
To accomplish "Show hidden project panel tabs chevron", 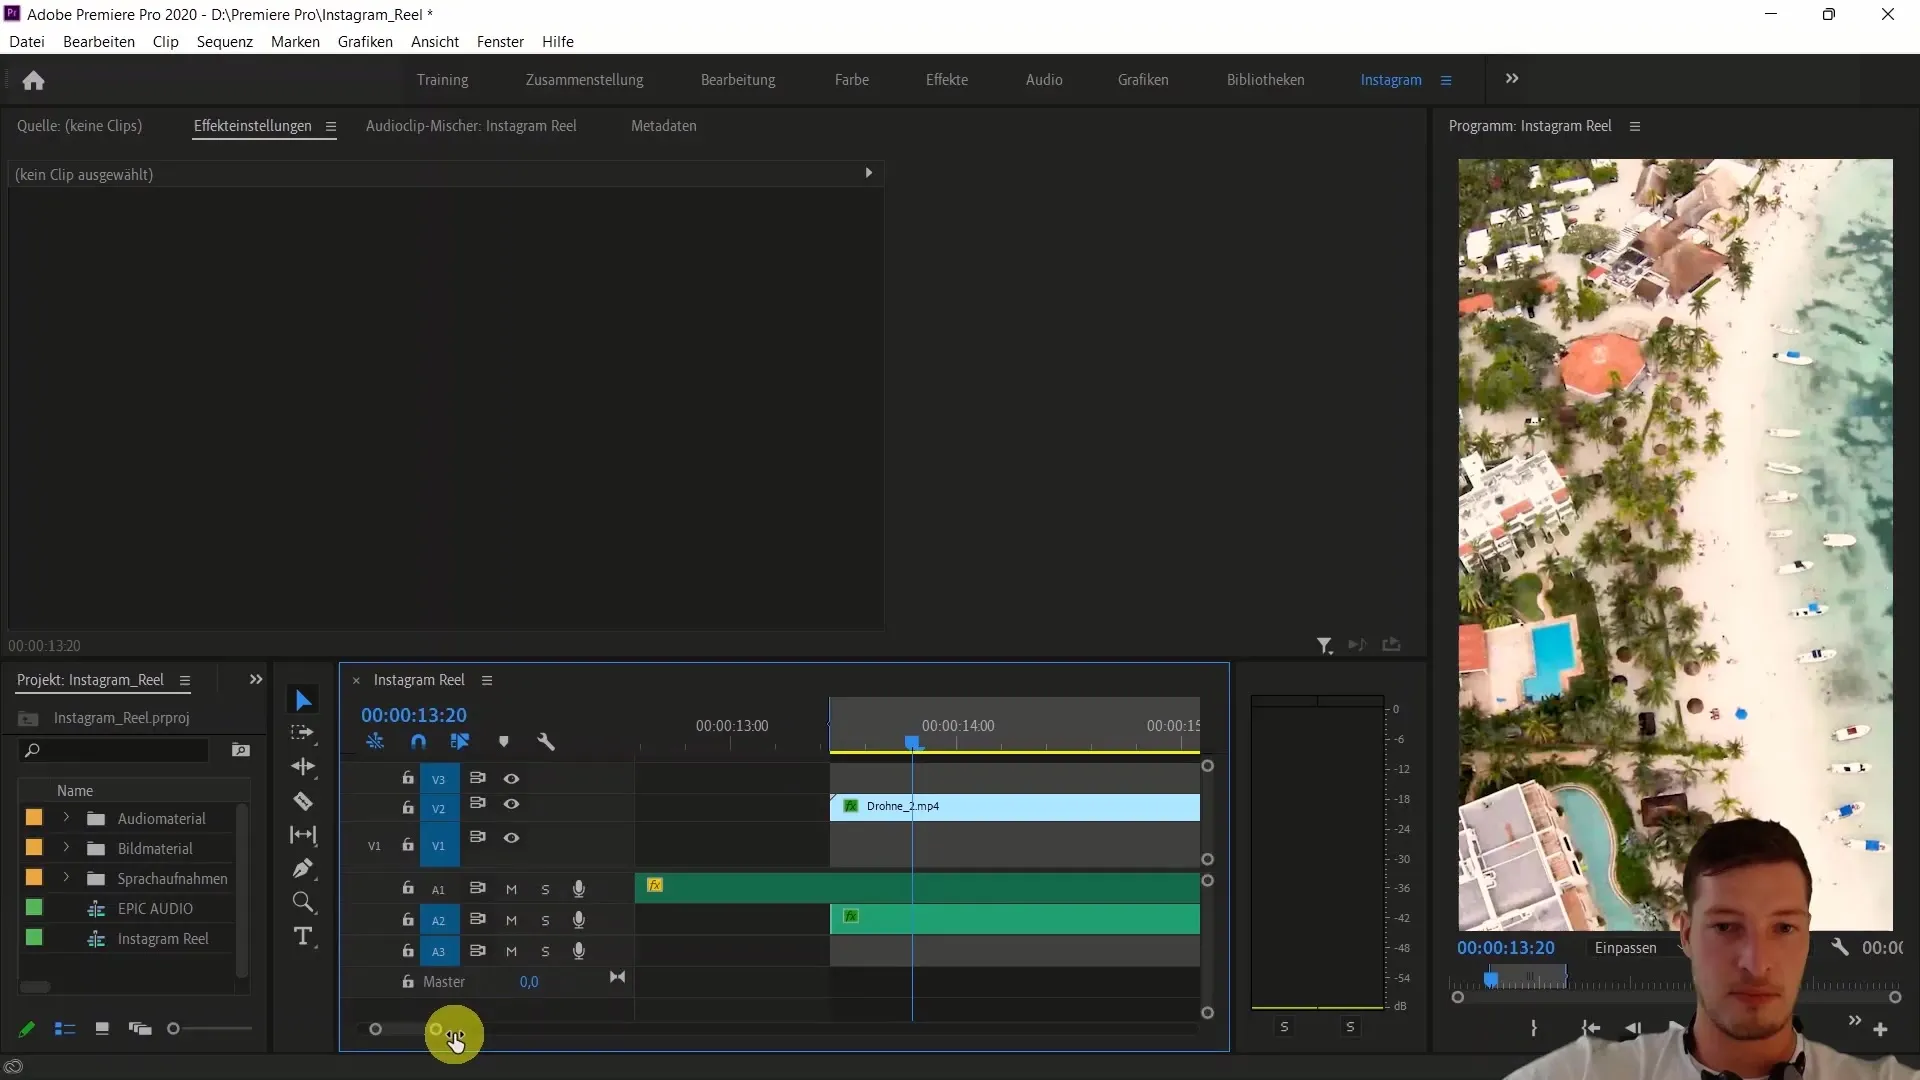I will tap(256, 680).
